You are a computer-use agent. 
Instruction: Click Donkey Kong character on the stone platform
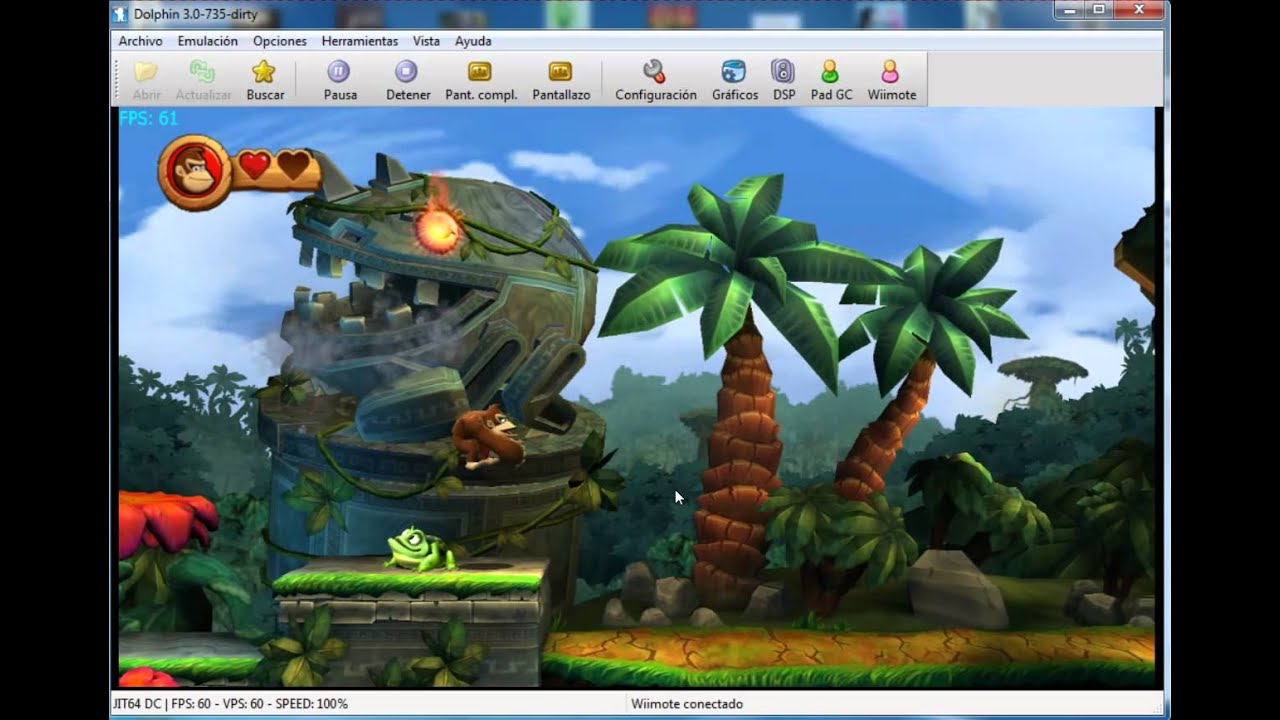tap(489, 437)
